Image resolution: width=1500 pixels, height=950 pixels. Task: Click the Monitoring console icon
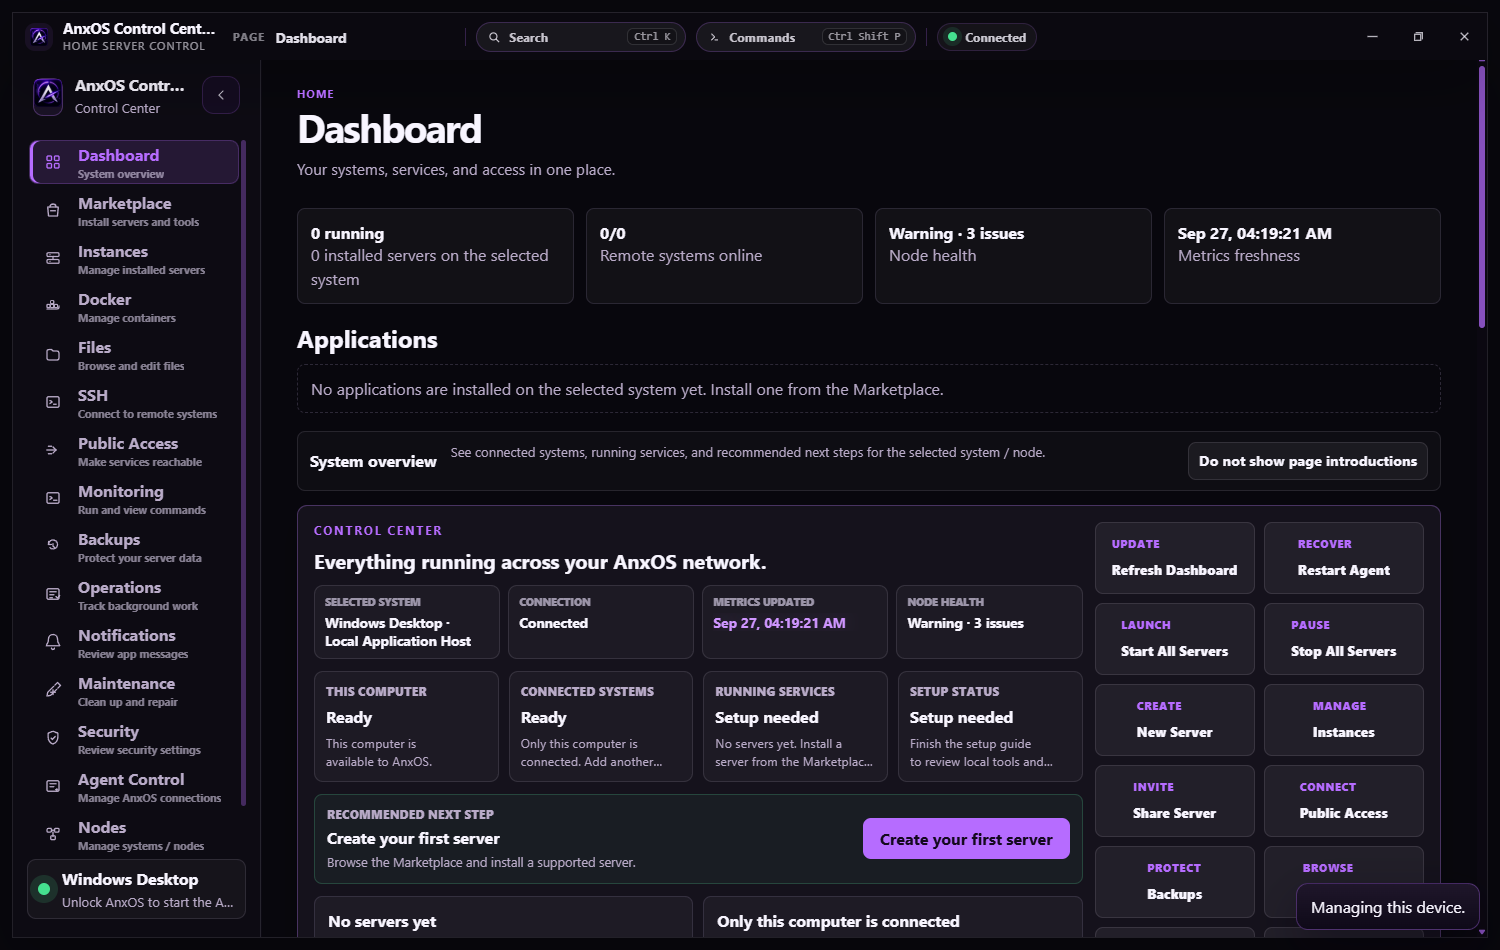tap(53, 498)
